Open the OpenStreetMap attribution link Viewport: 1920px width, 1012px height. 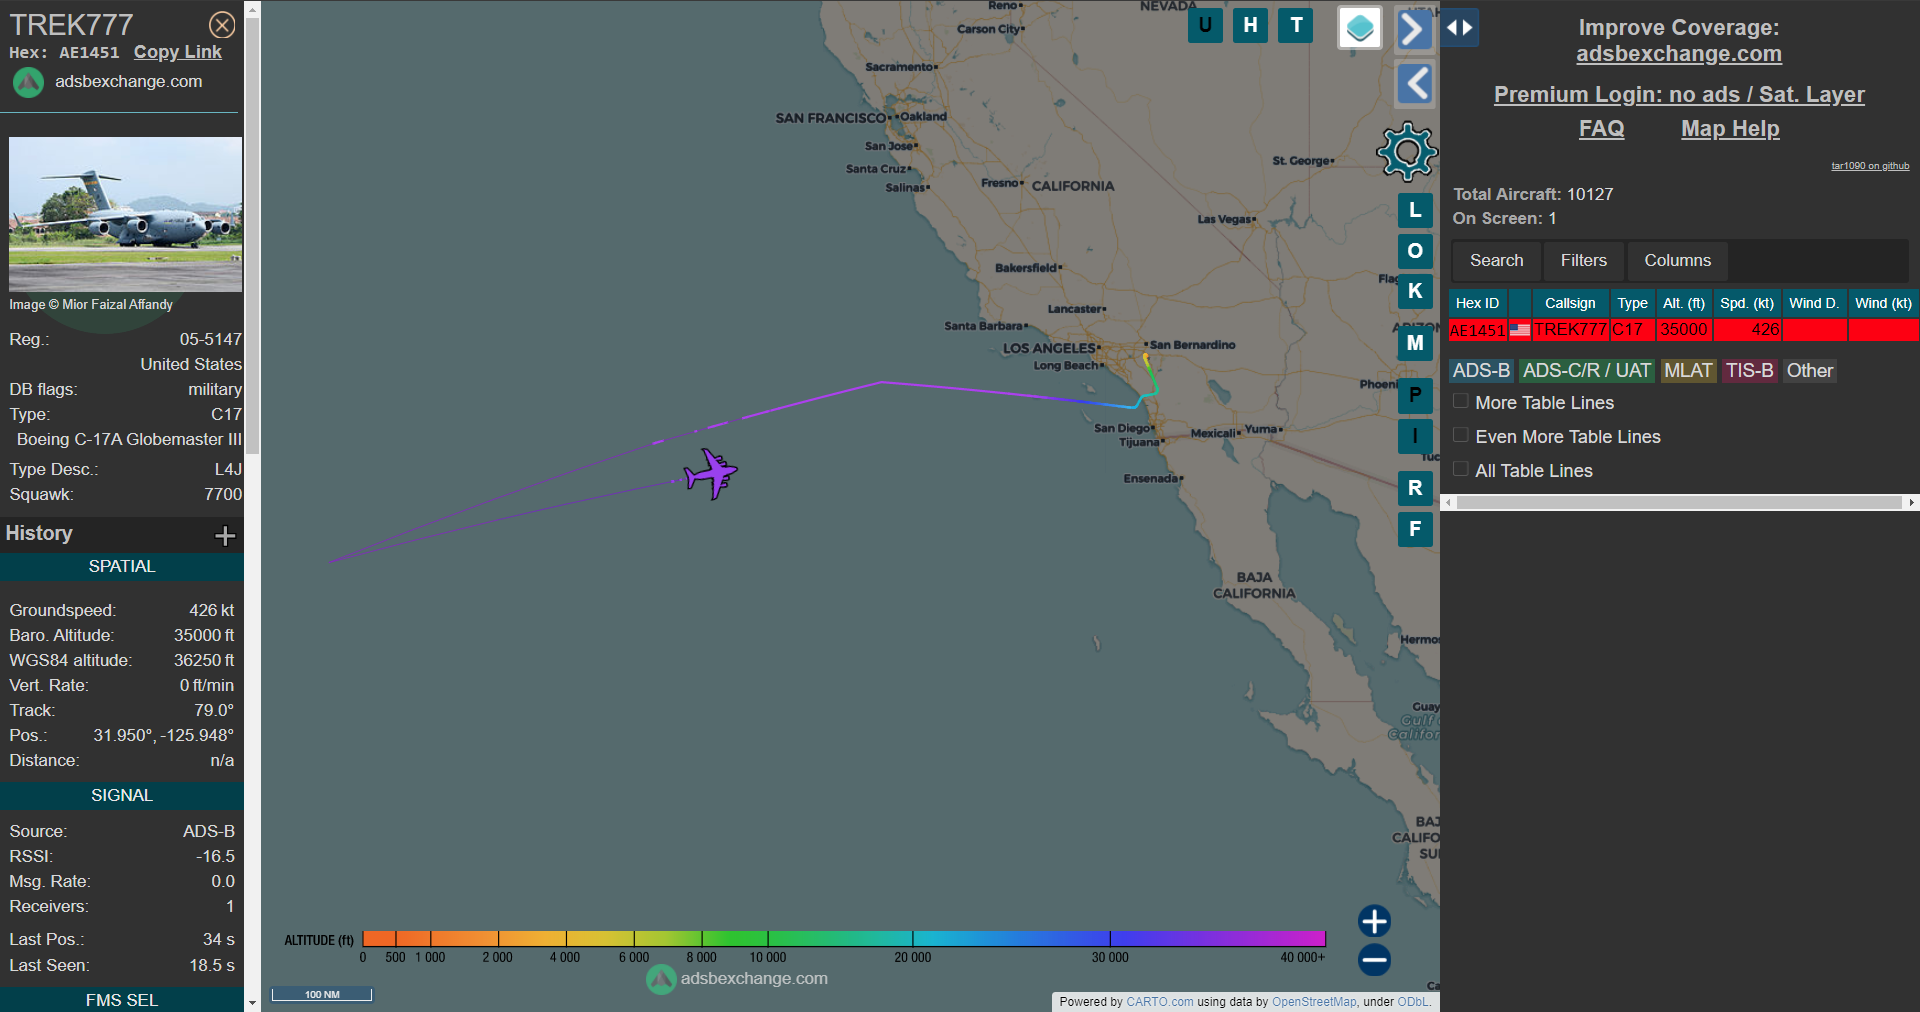(1314, 1002)
